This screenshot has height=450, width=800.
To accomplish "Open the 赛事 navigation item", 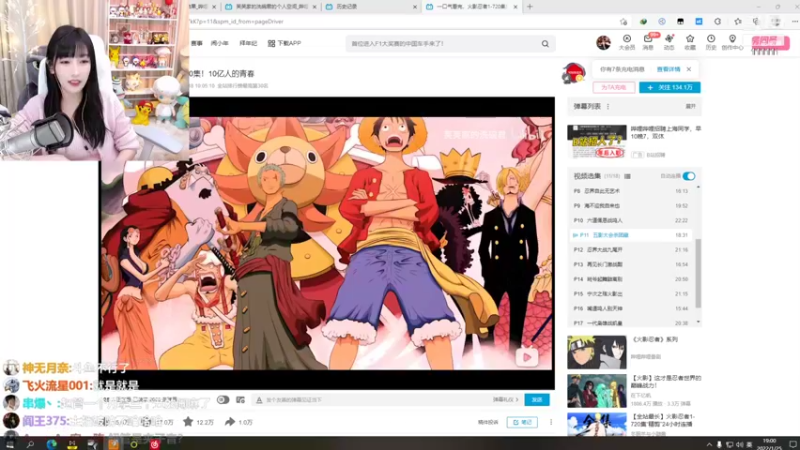I will (x=196, y=43).
